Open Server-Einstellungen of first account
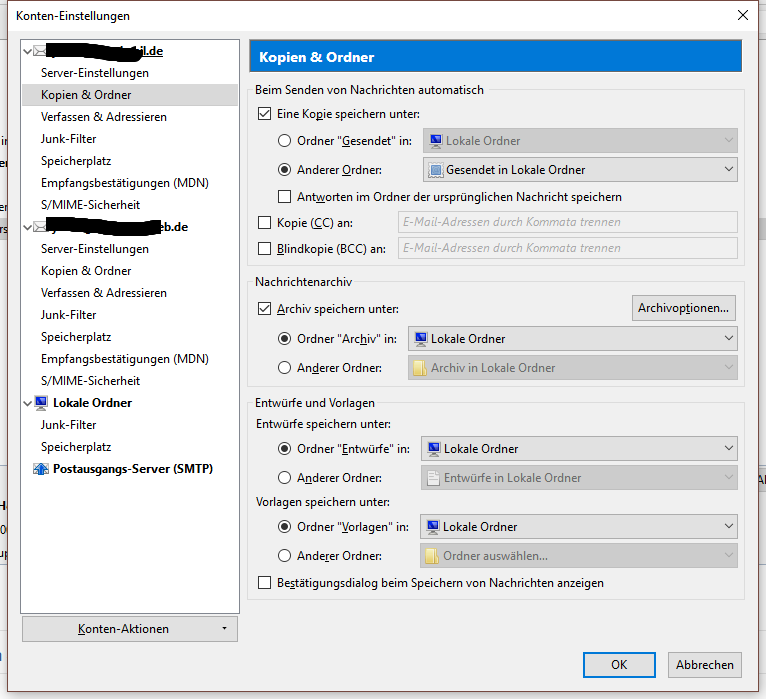The height and width of the screenshot is (699, 766). (95, 73)
